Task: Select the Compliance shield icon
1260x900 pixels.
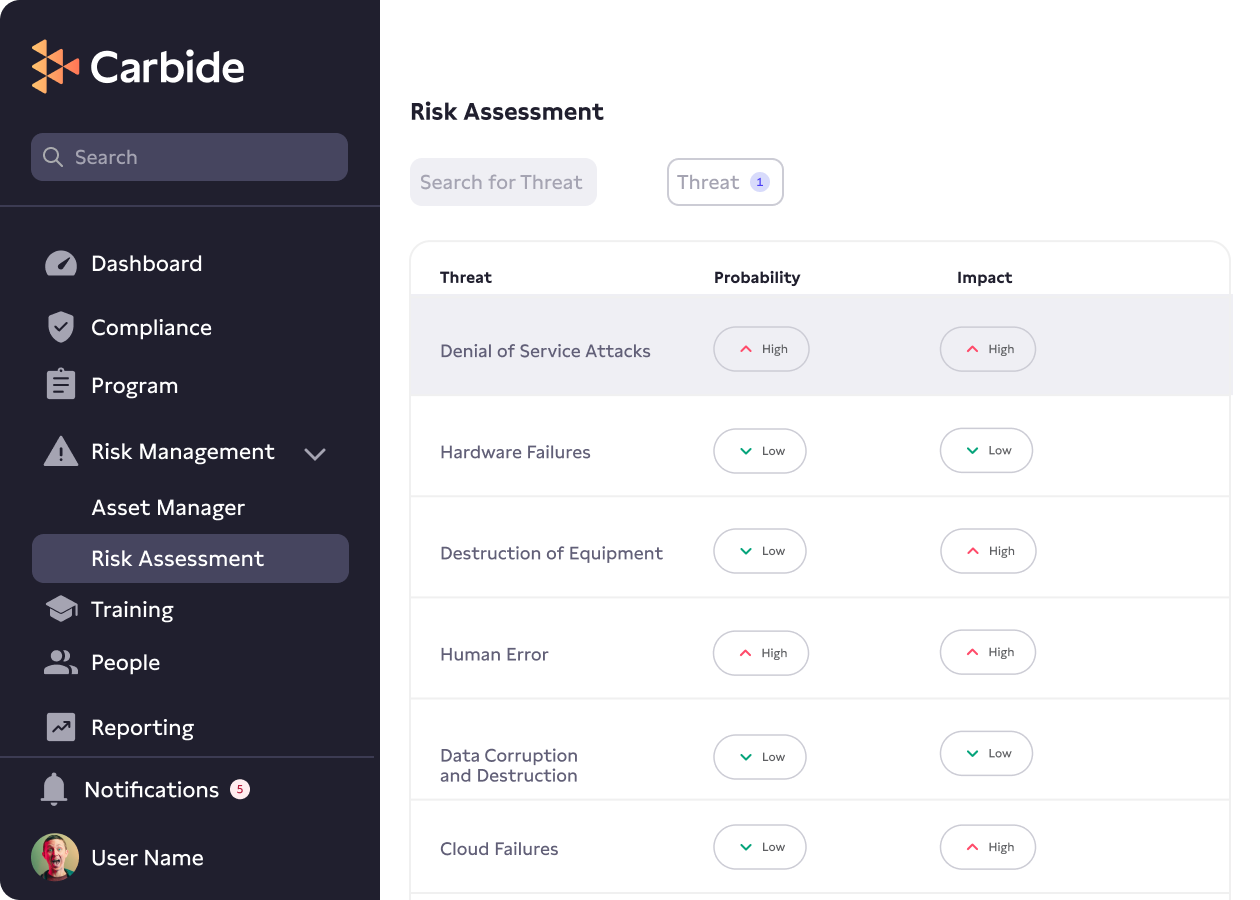Action: pyautogui.click(x=60, y=327)
